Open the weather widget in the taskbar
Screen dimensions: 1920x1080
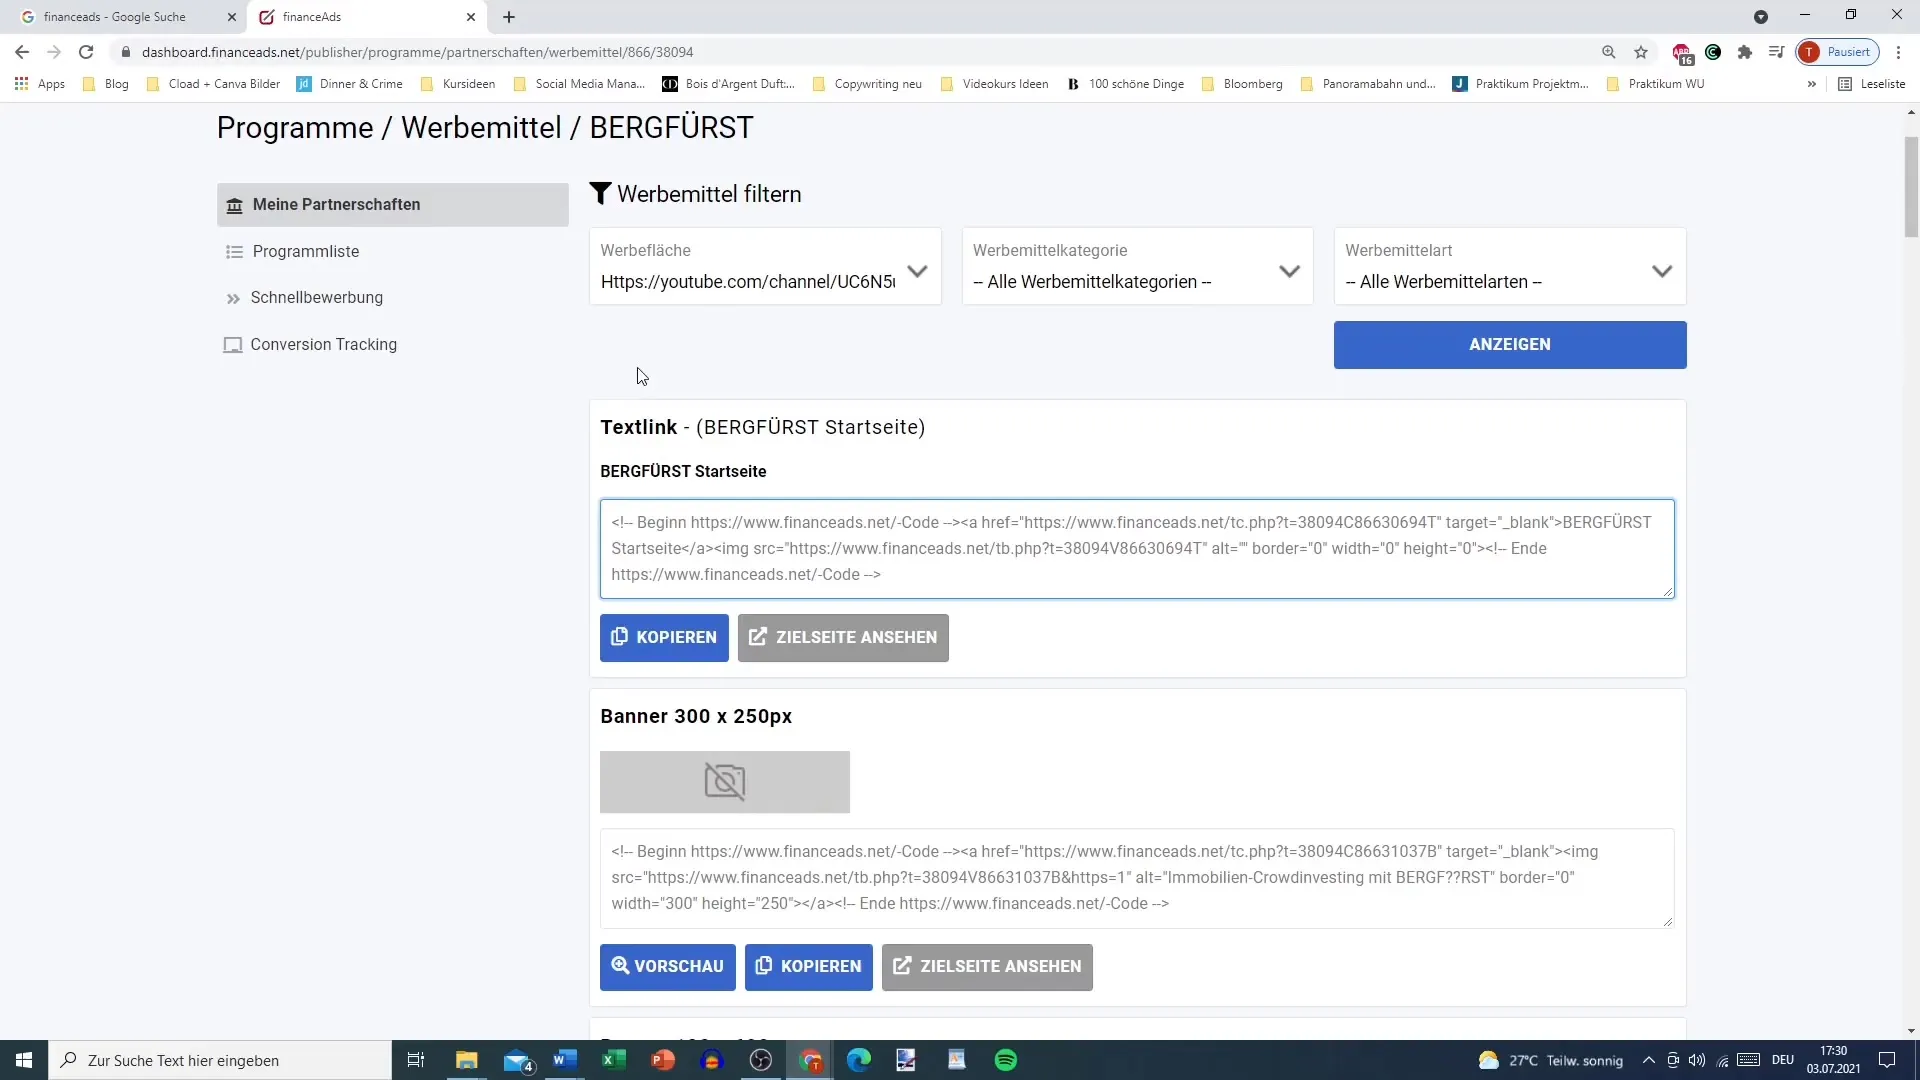[x=1550, y=1060]
